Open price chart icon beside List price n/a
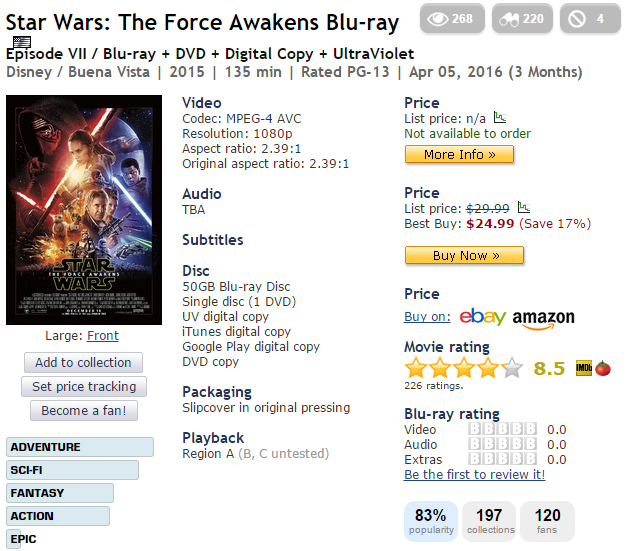 pos(500,118)
